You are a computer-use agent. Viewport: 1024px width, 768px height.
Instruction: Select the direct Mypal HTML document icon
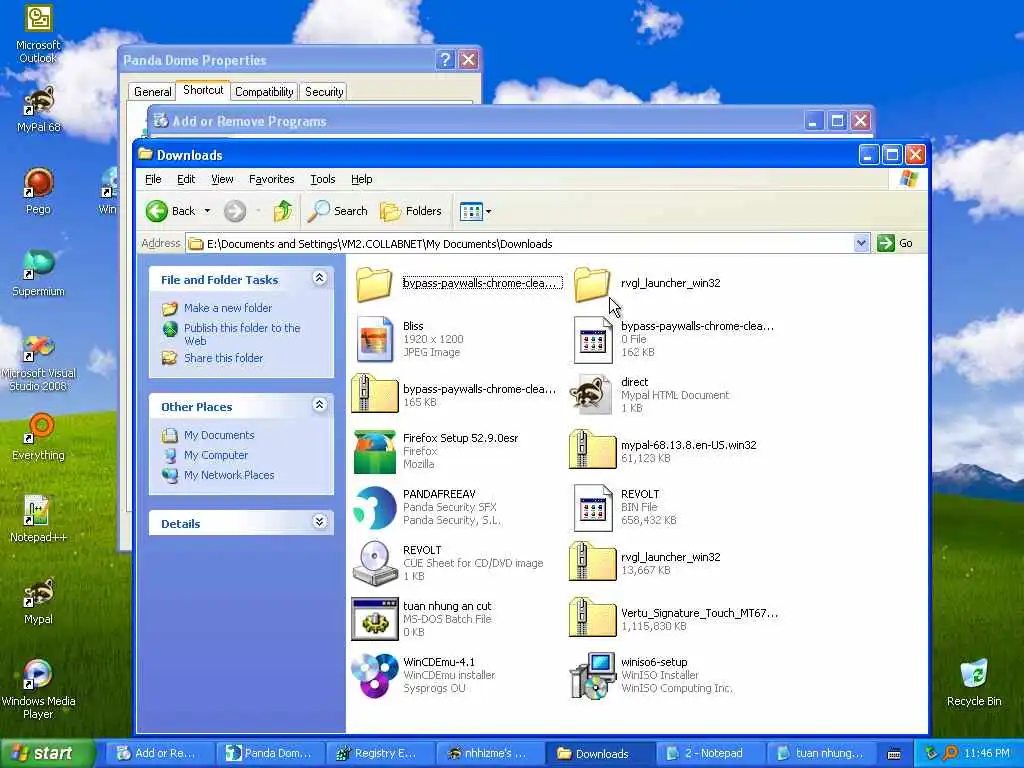click(591, 394)
